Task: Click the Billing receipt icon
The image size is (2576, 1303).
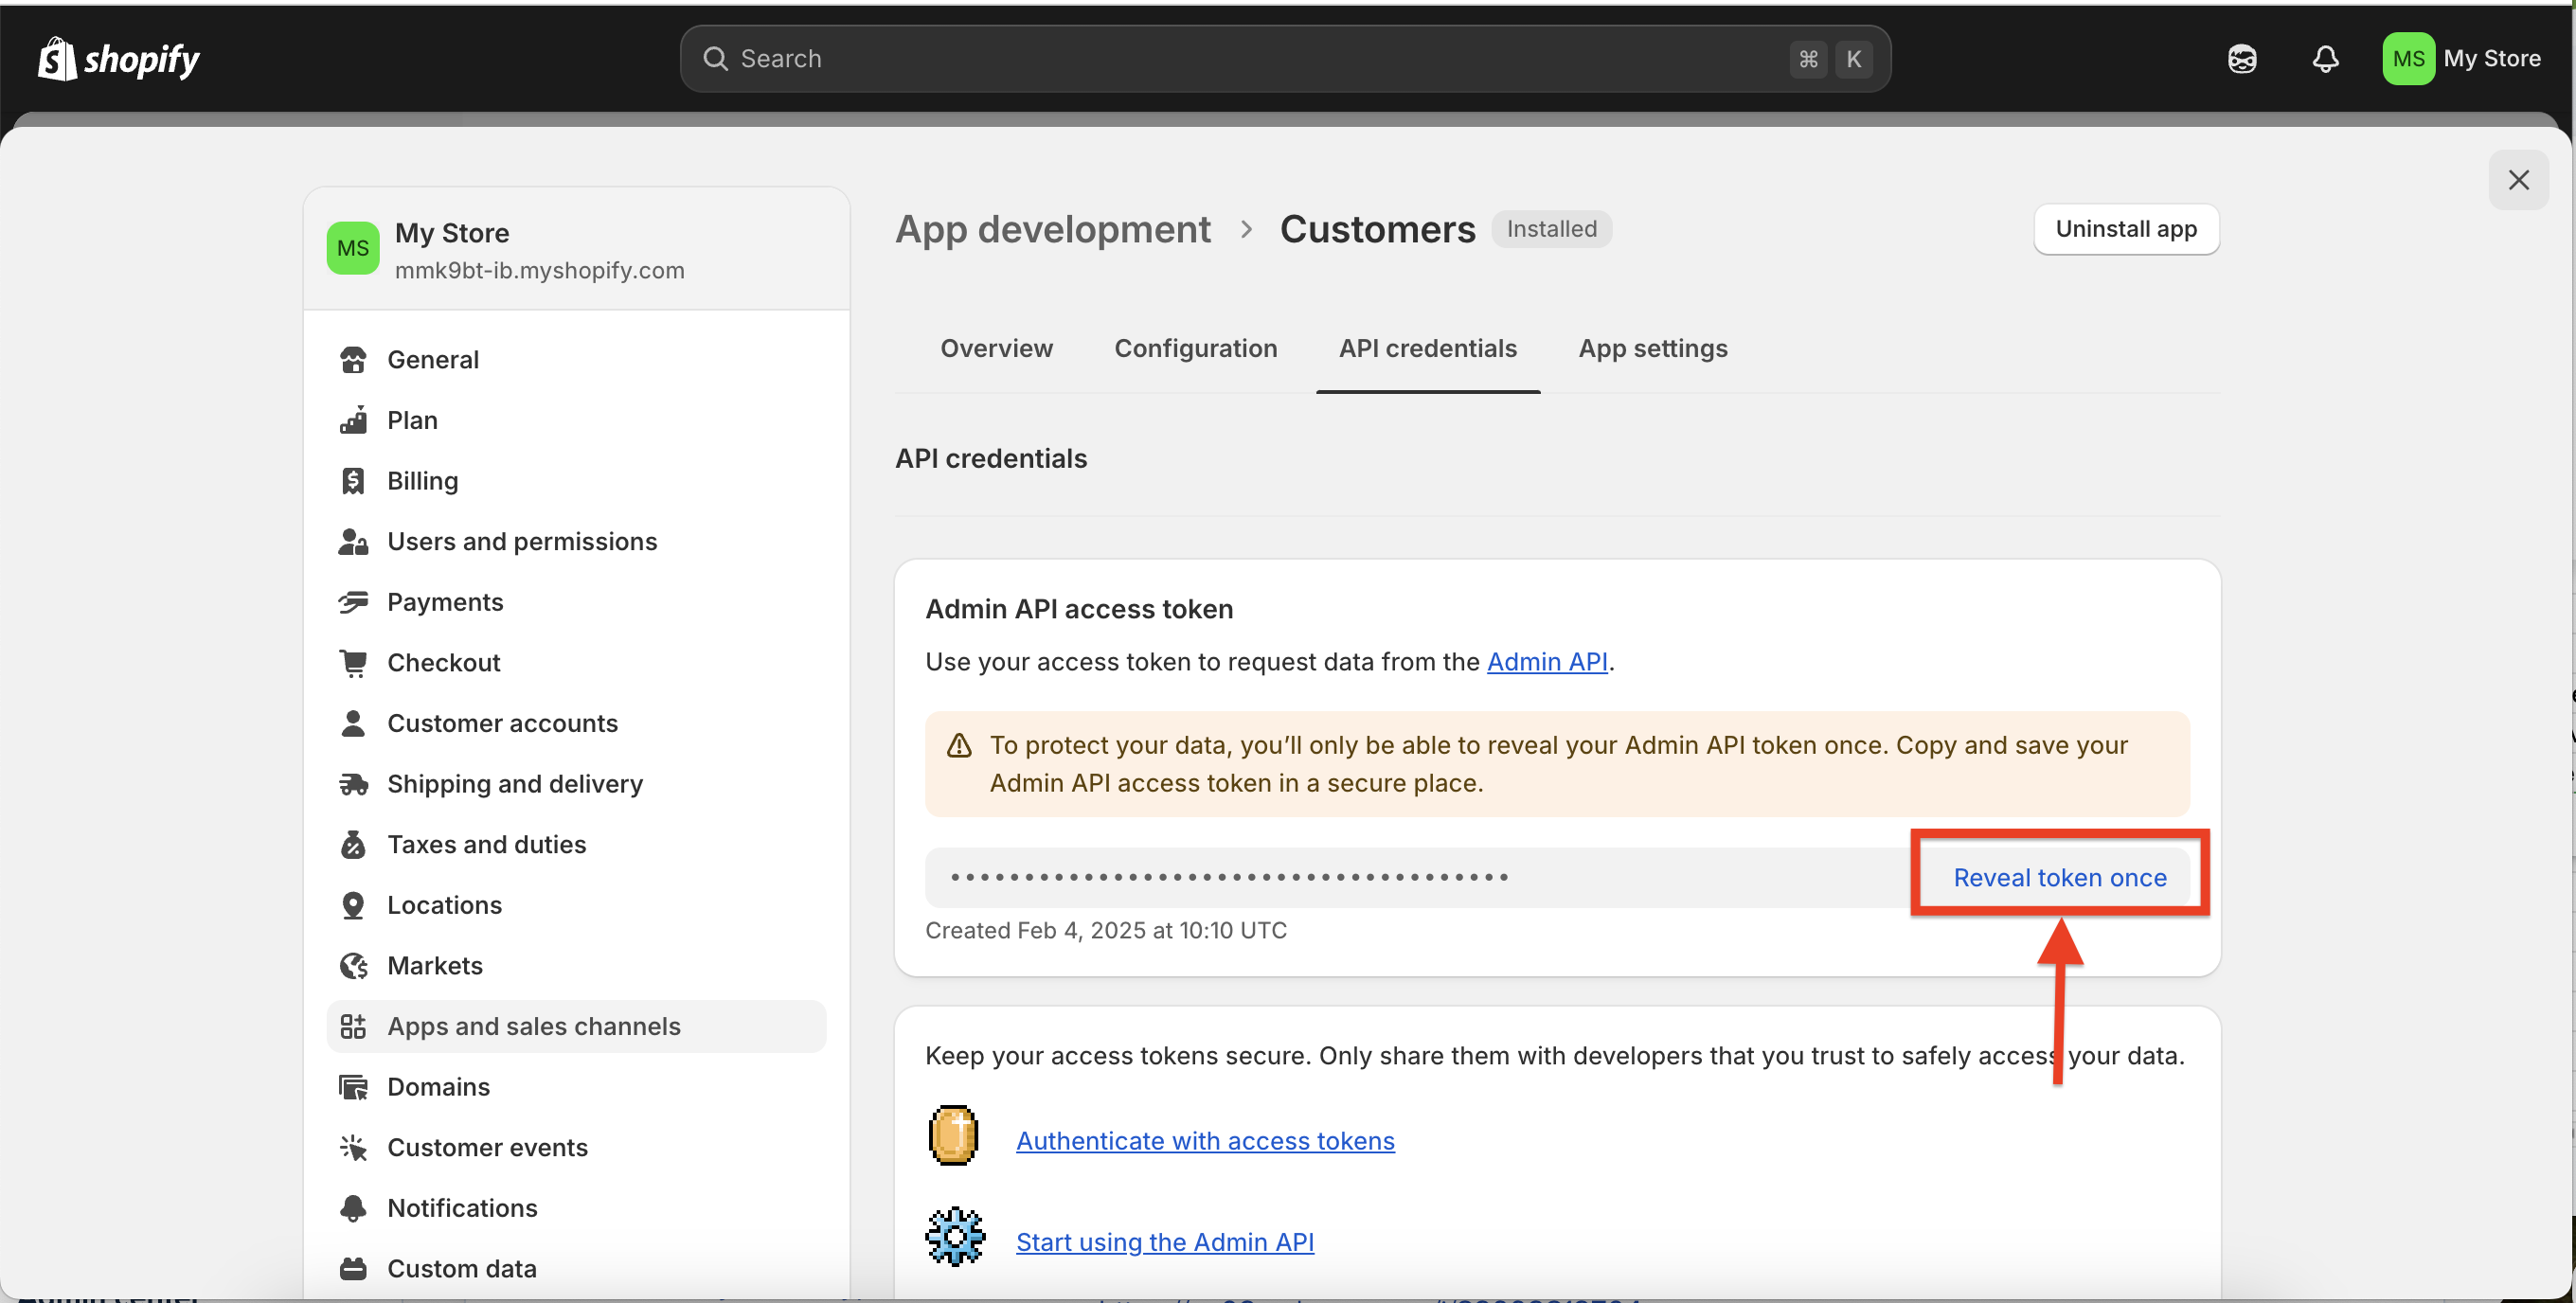Action: pyautogui.click(x=353, y=481)
